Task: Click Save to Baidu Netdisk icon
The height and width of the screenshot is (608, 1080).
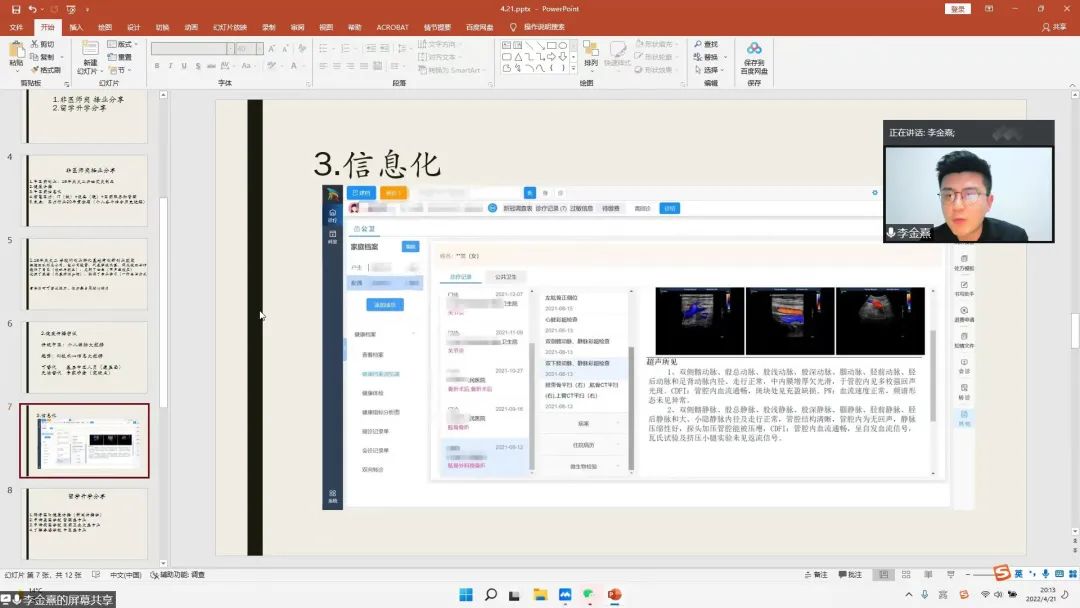Action: pos(754,57)
